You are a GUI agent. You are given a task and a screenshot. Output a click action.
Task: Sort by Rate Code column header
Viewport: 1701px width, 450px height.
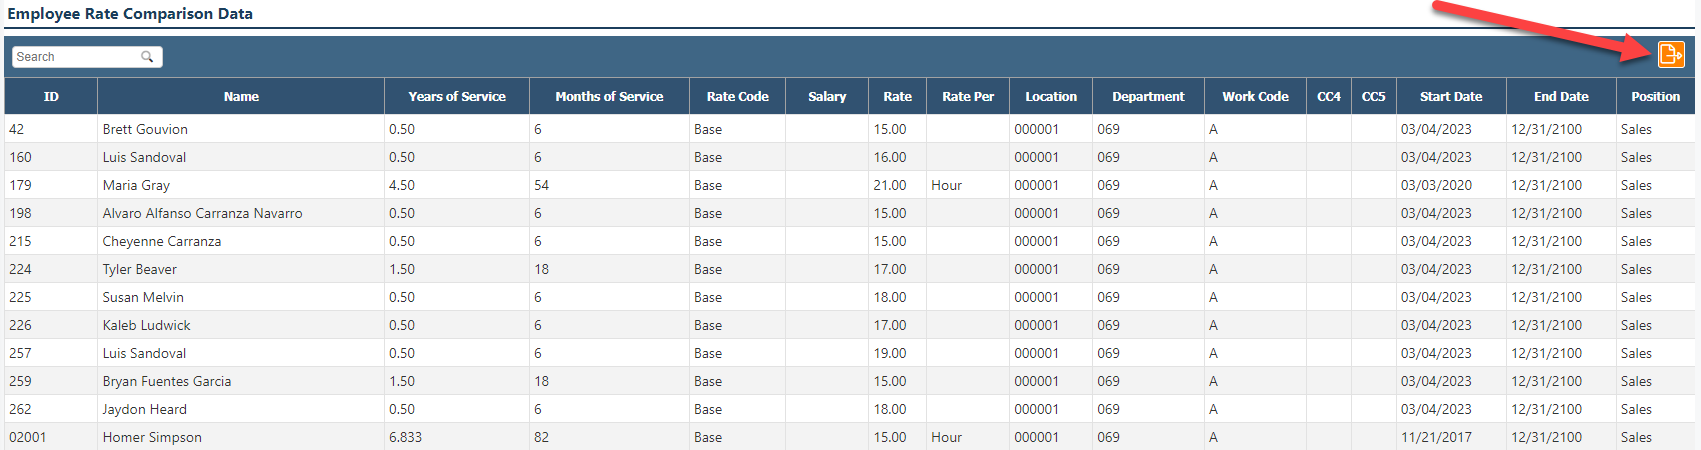click(x=737, y=97)
